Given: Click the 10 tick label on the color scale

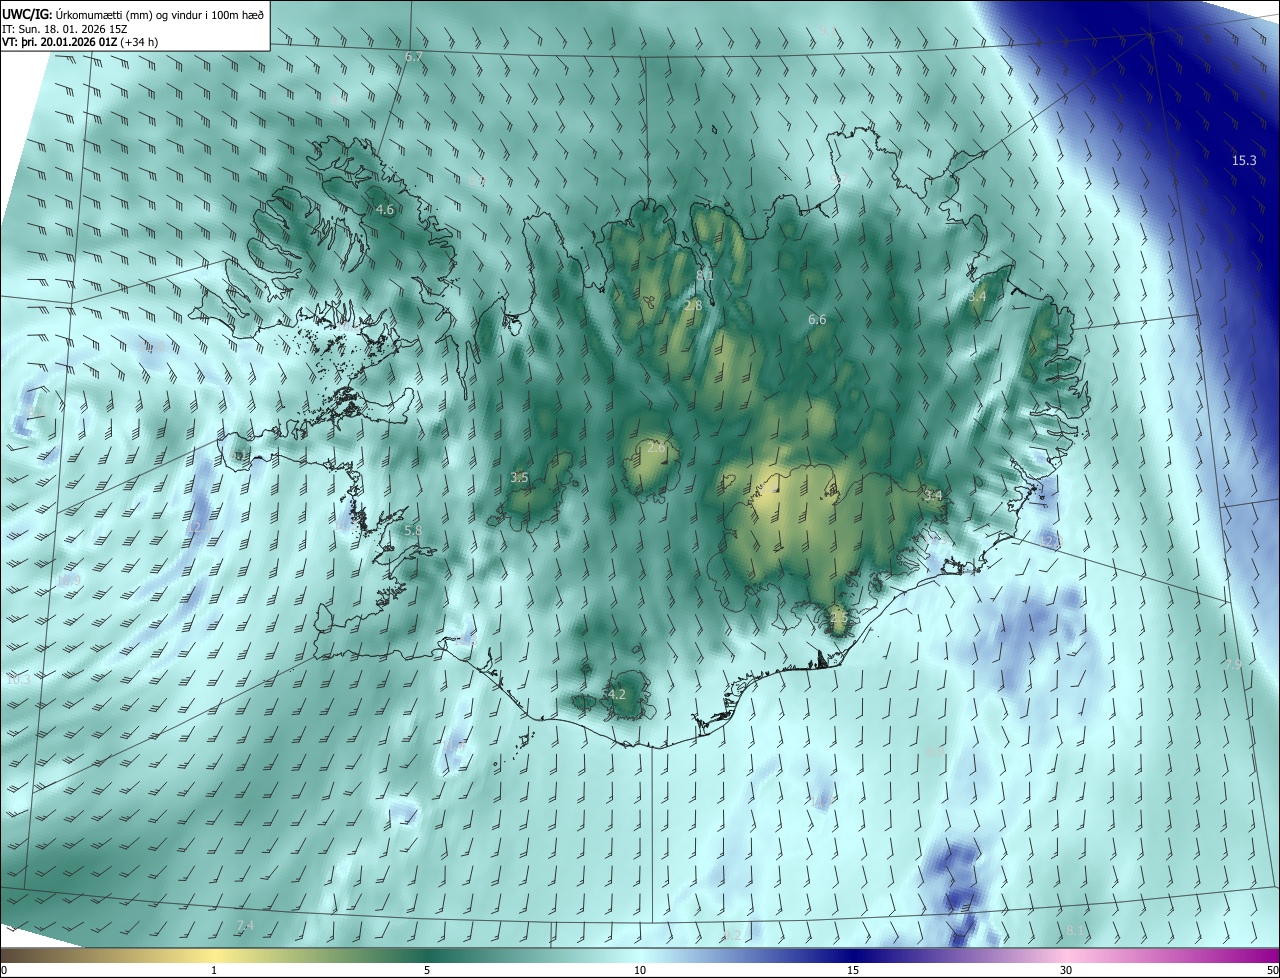Looking at the screenshot, I should tap(640, 971).
